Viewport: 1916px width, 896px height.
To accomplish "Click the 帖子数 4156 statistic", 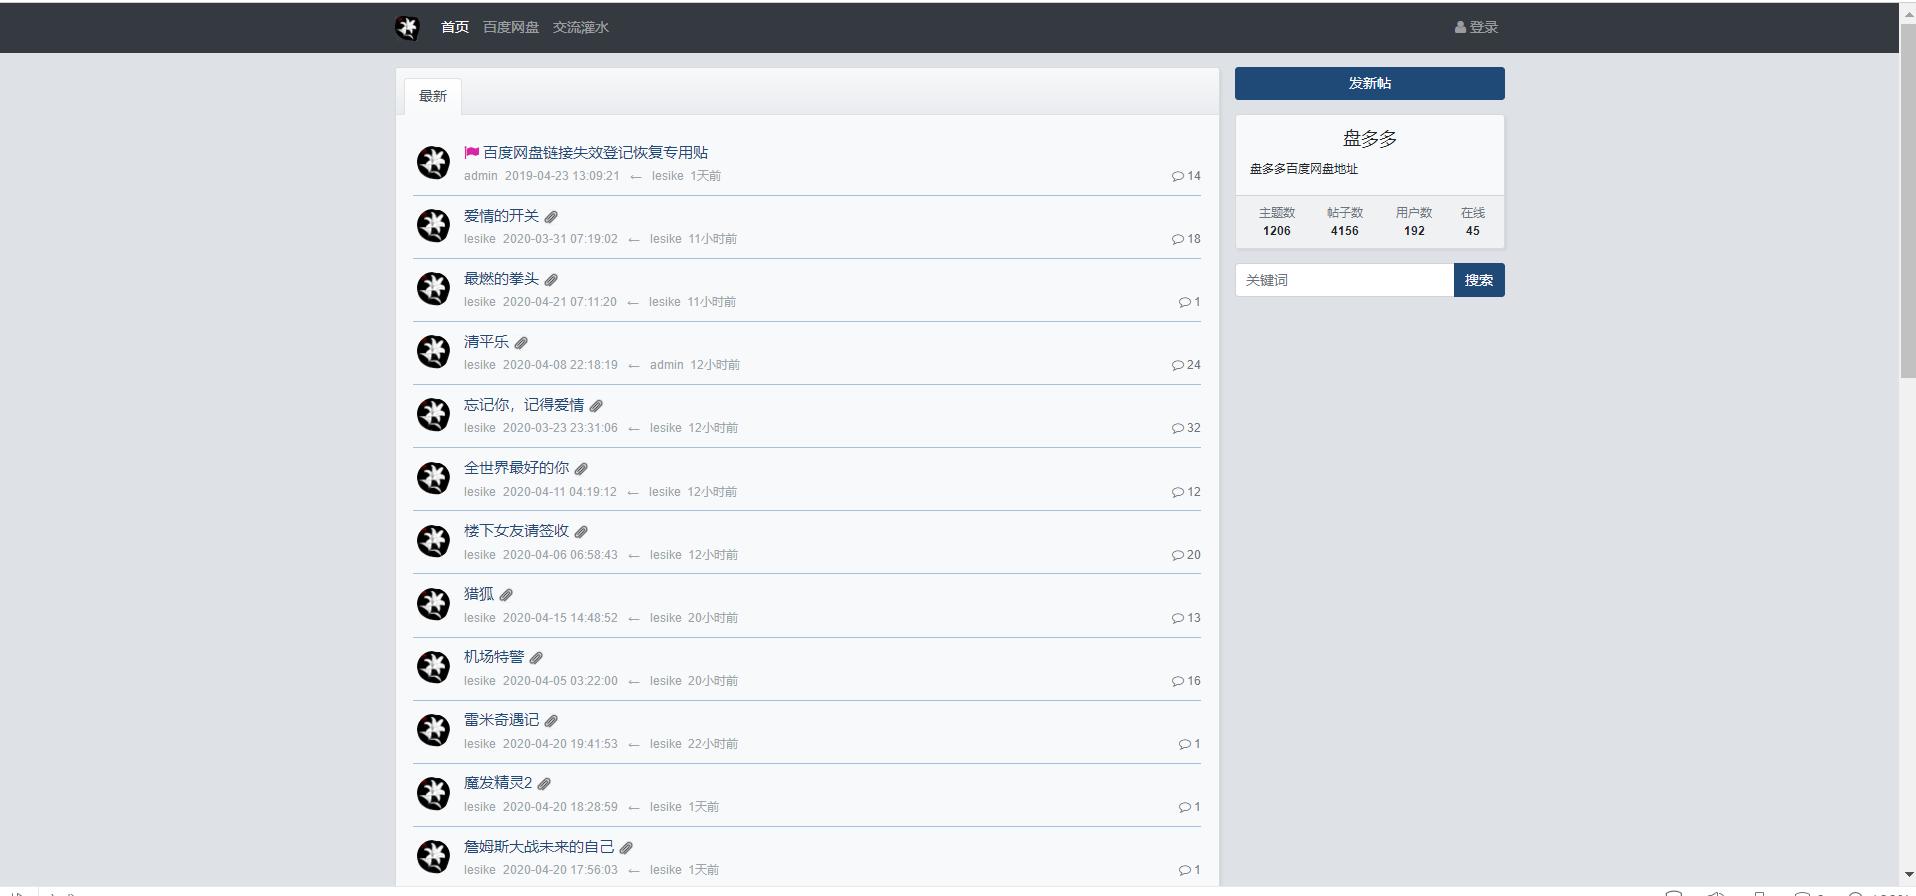I will [x=1345, y=222].
